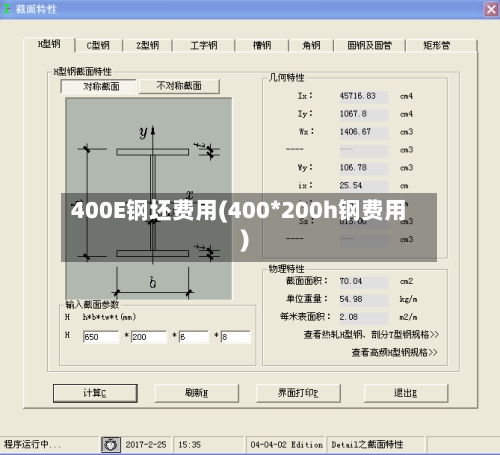Click the Detail之截面特性 status text

pos(367,445)
